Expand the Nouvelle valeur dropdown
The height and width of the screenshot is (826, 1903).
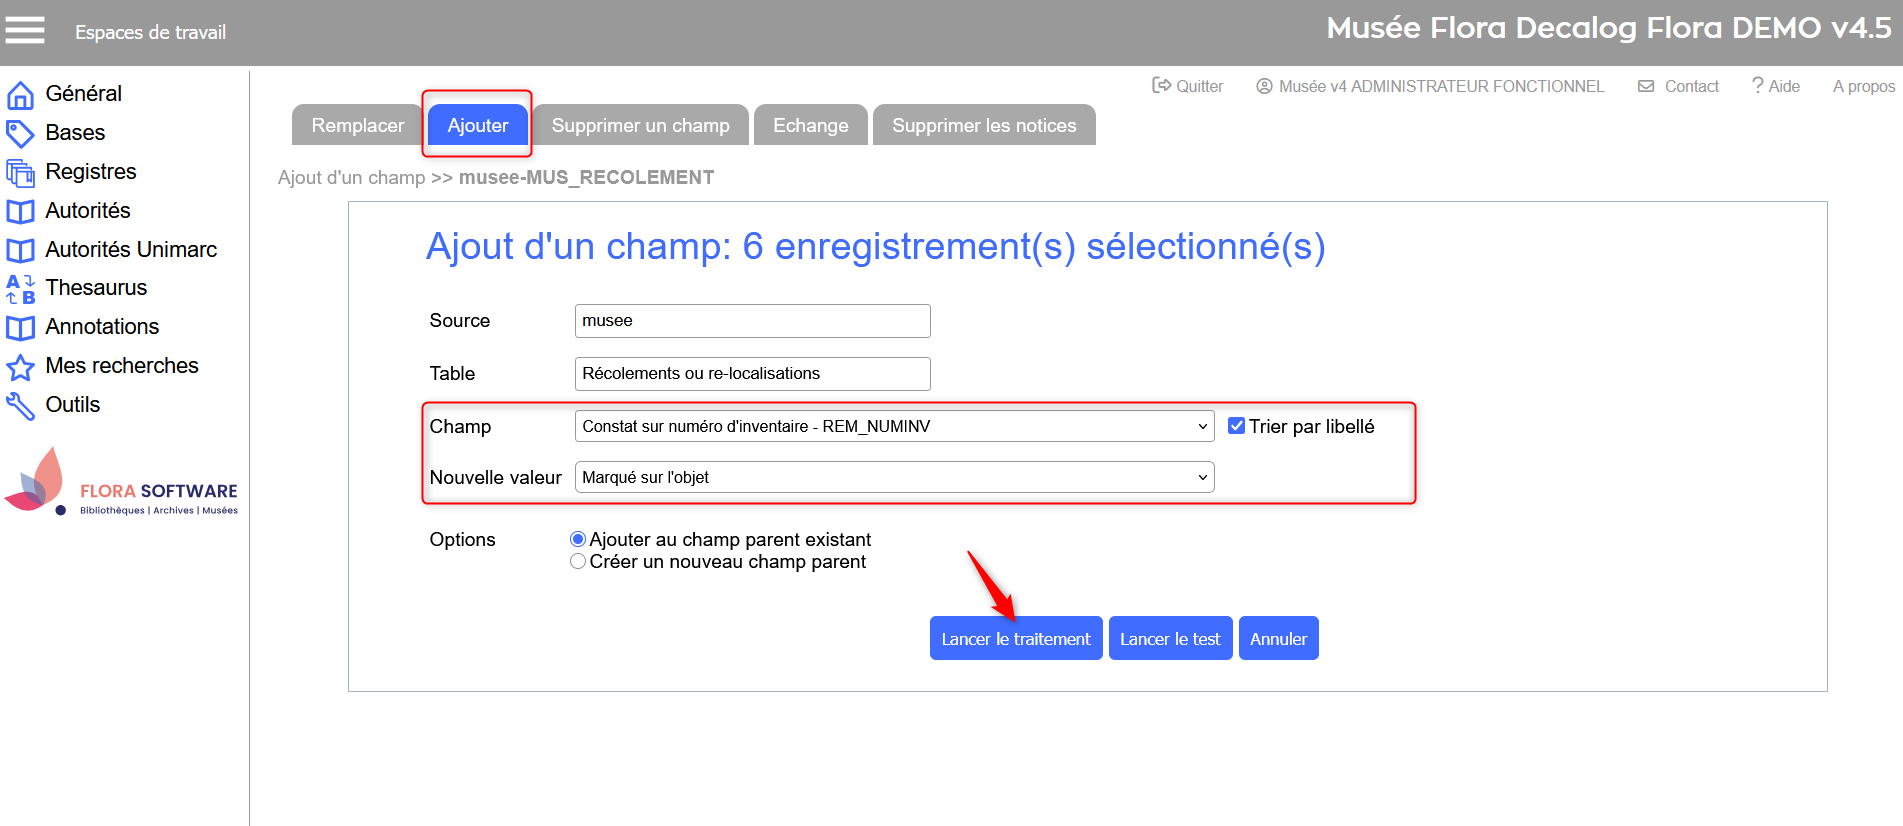(x=894, y=477)
